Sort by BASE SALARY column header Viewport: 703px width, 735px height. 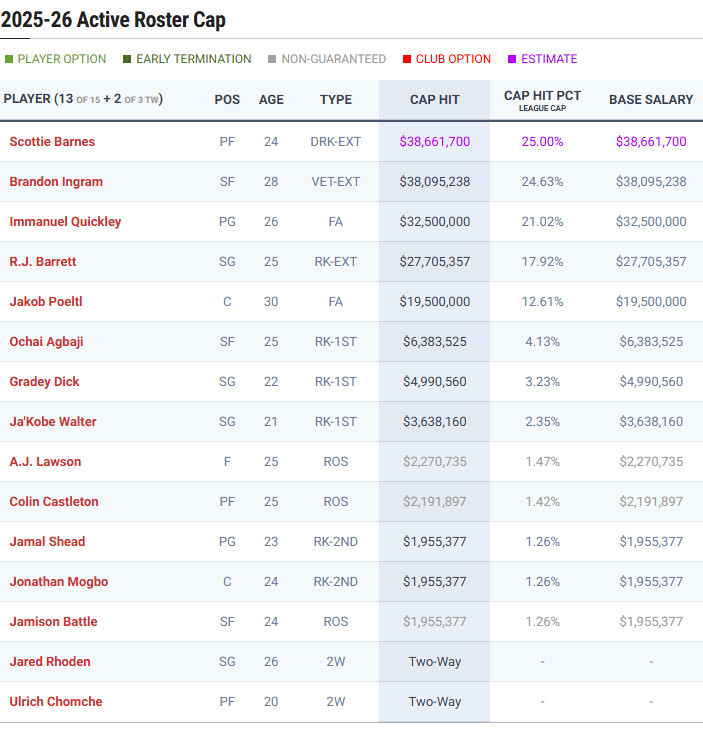(651, 99)
